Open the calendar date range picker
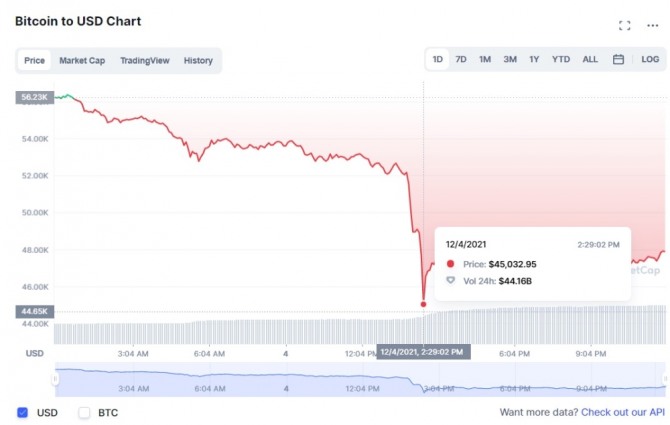This screenshot has height=425, width=670. click(x=618, y=59)
